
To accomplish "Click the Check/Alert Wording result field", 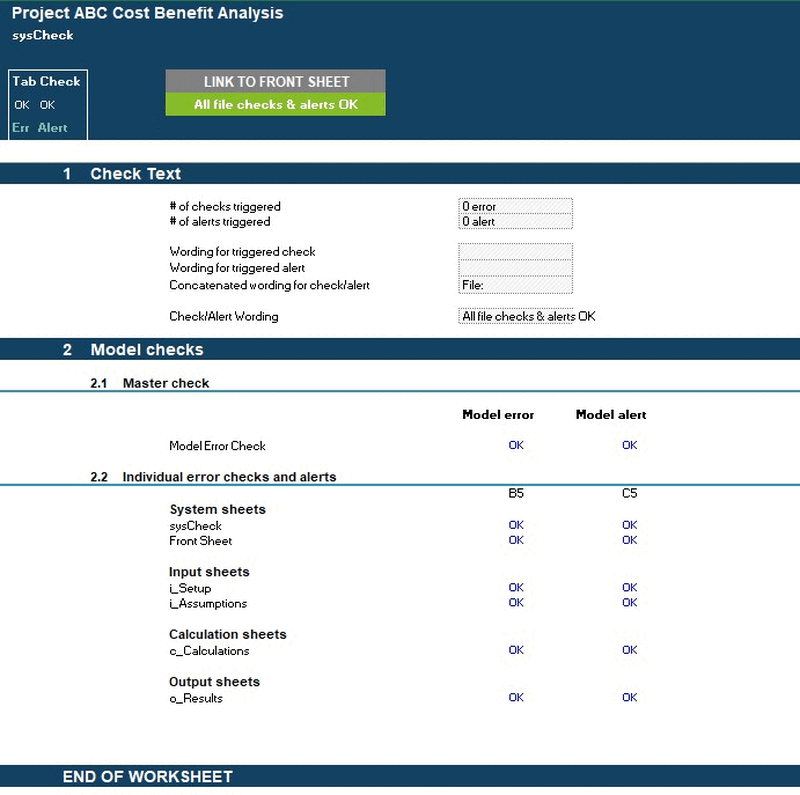I will coord(515,316).
